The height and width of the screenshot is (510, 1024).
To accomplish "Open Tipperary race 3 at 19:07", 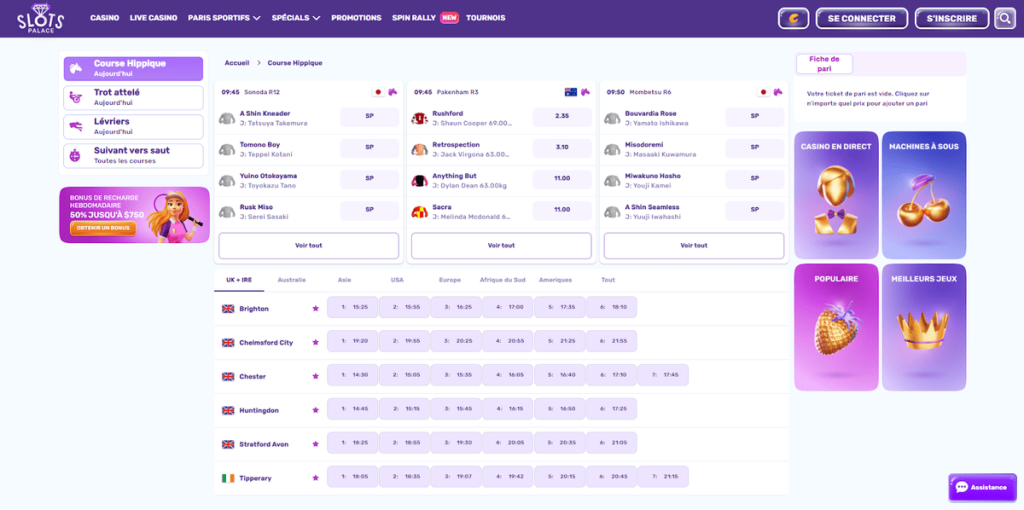I will [x=456, y=477].
